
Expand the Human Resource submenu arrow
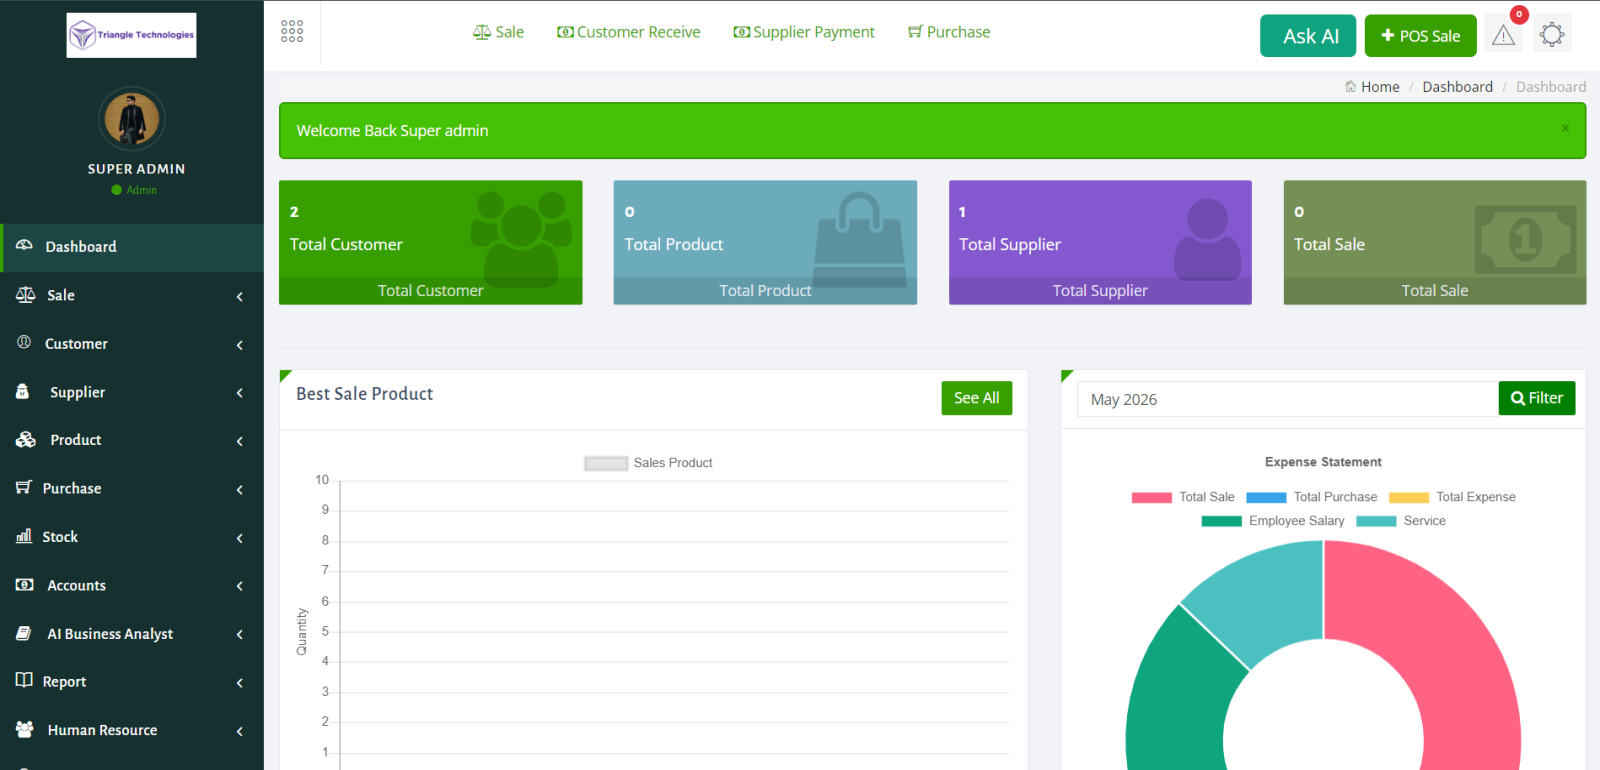pos(240,731)
